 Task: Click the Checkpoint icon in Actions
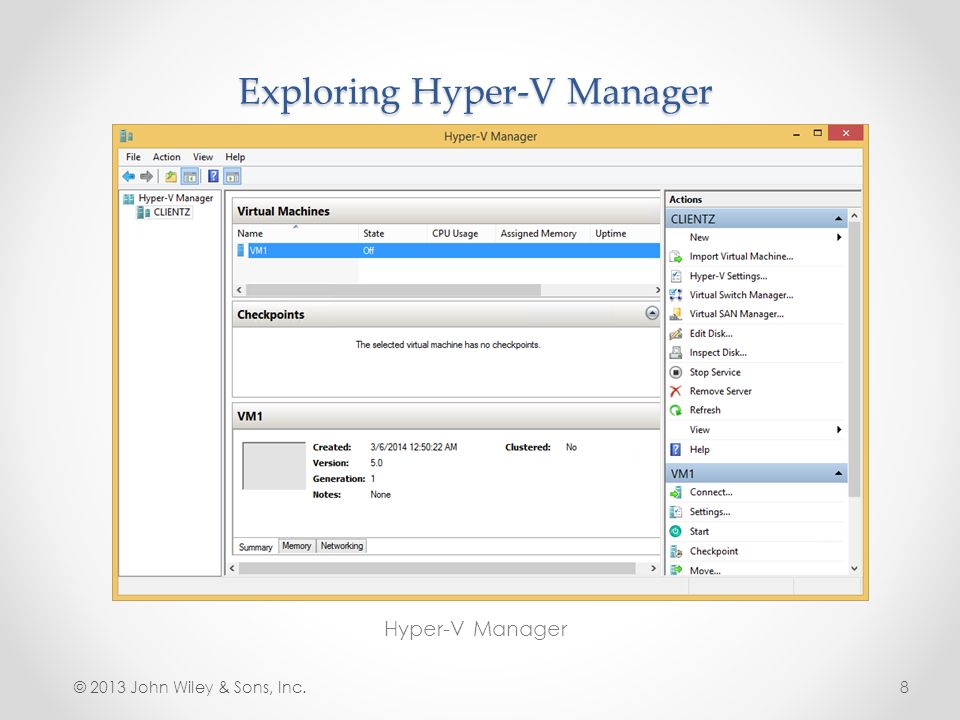[676, 551]
